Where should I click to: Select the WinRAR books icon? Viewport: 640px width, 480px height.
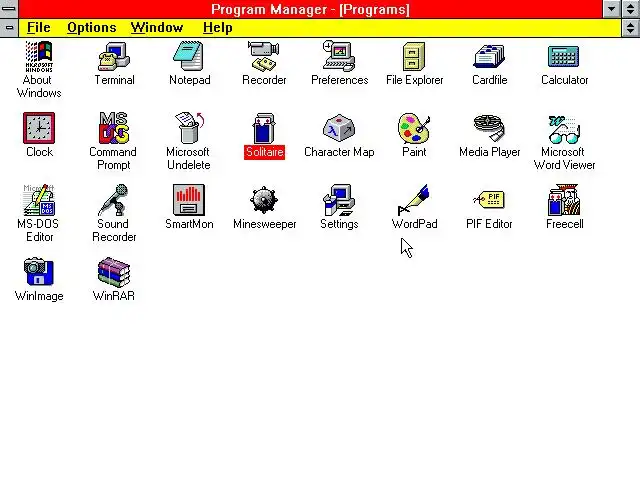click(114, 272)
